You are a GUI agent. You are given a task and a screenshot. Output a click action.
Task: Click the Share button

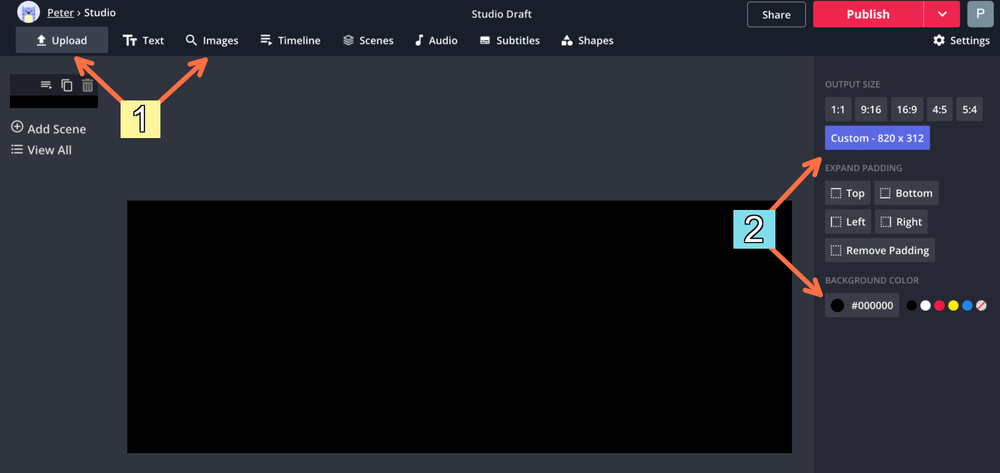(776, 14)
